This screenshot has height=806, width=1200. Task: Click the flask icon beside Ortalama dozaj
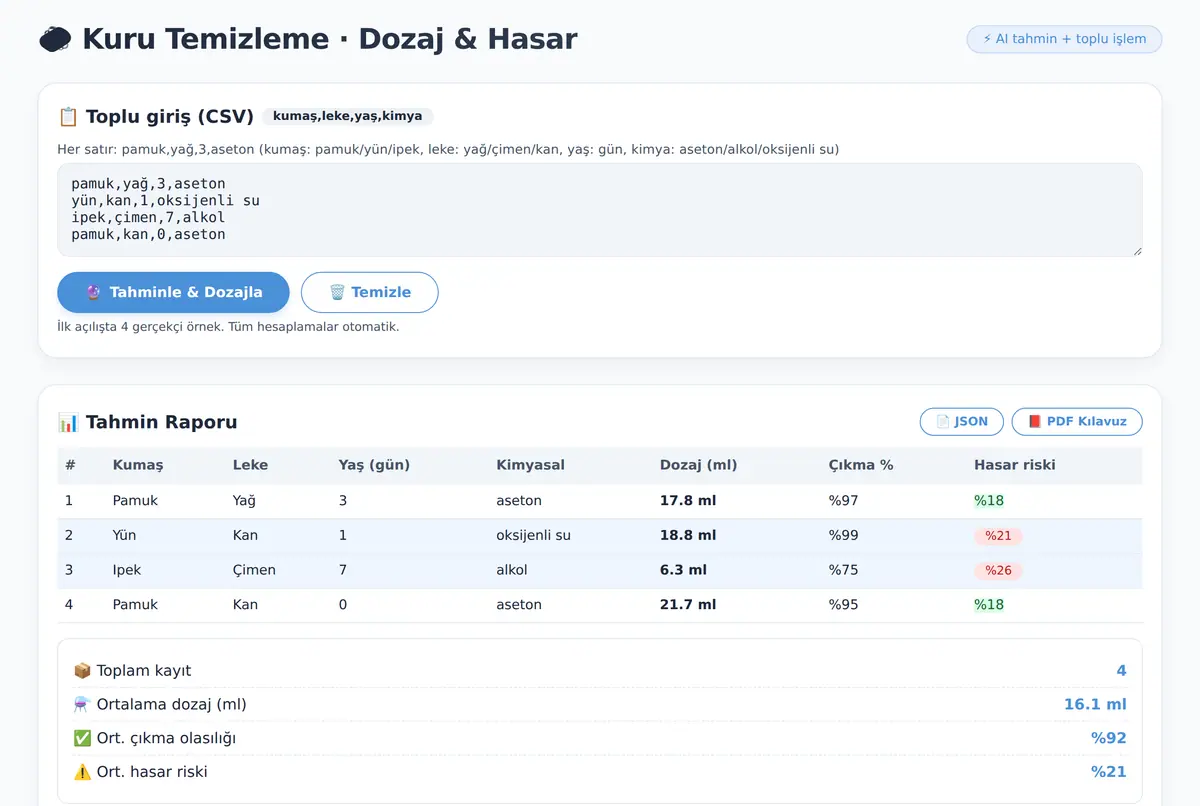82,704
